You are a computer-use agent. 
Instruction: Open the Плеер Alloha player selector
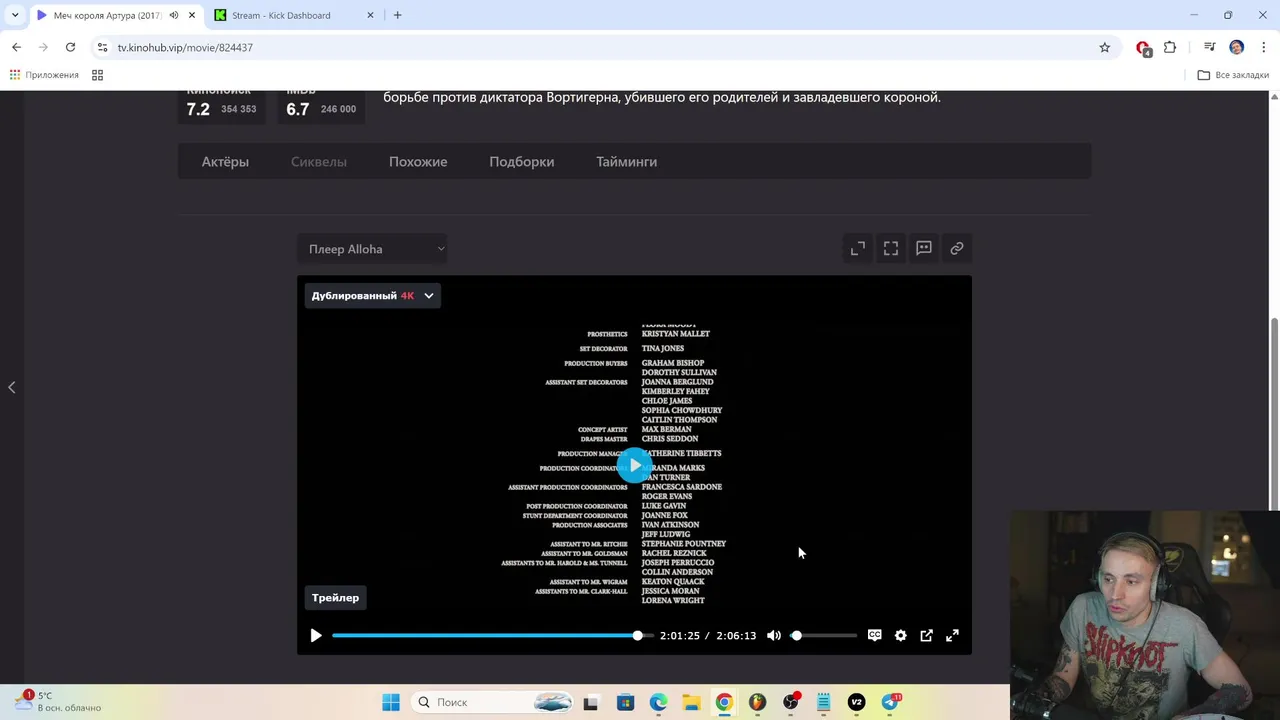[x=372, y=249]
